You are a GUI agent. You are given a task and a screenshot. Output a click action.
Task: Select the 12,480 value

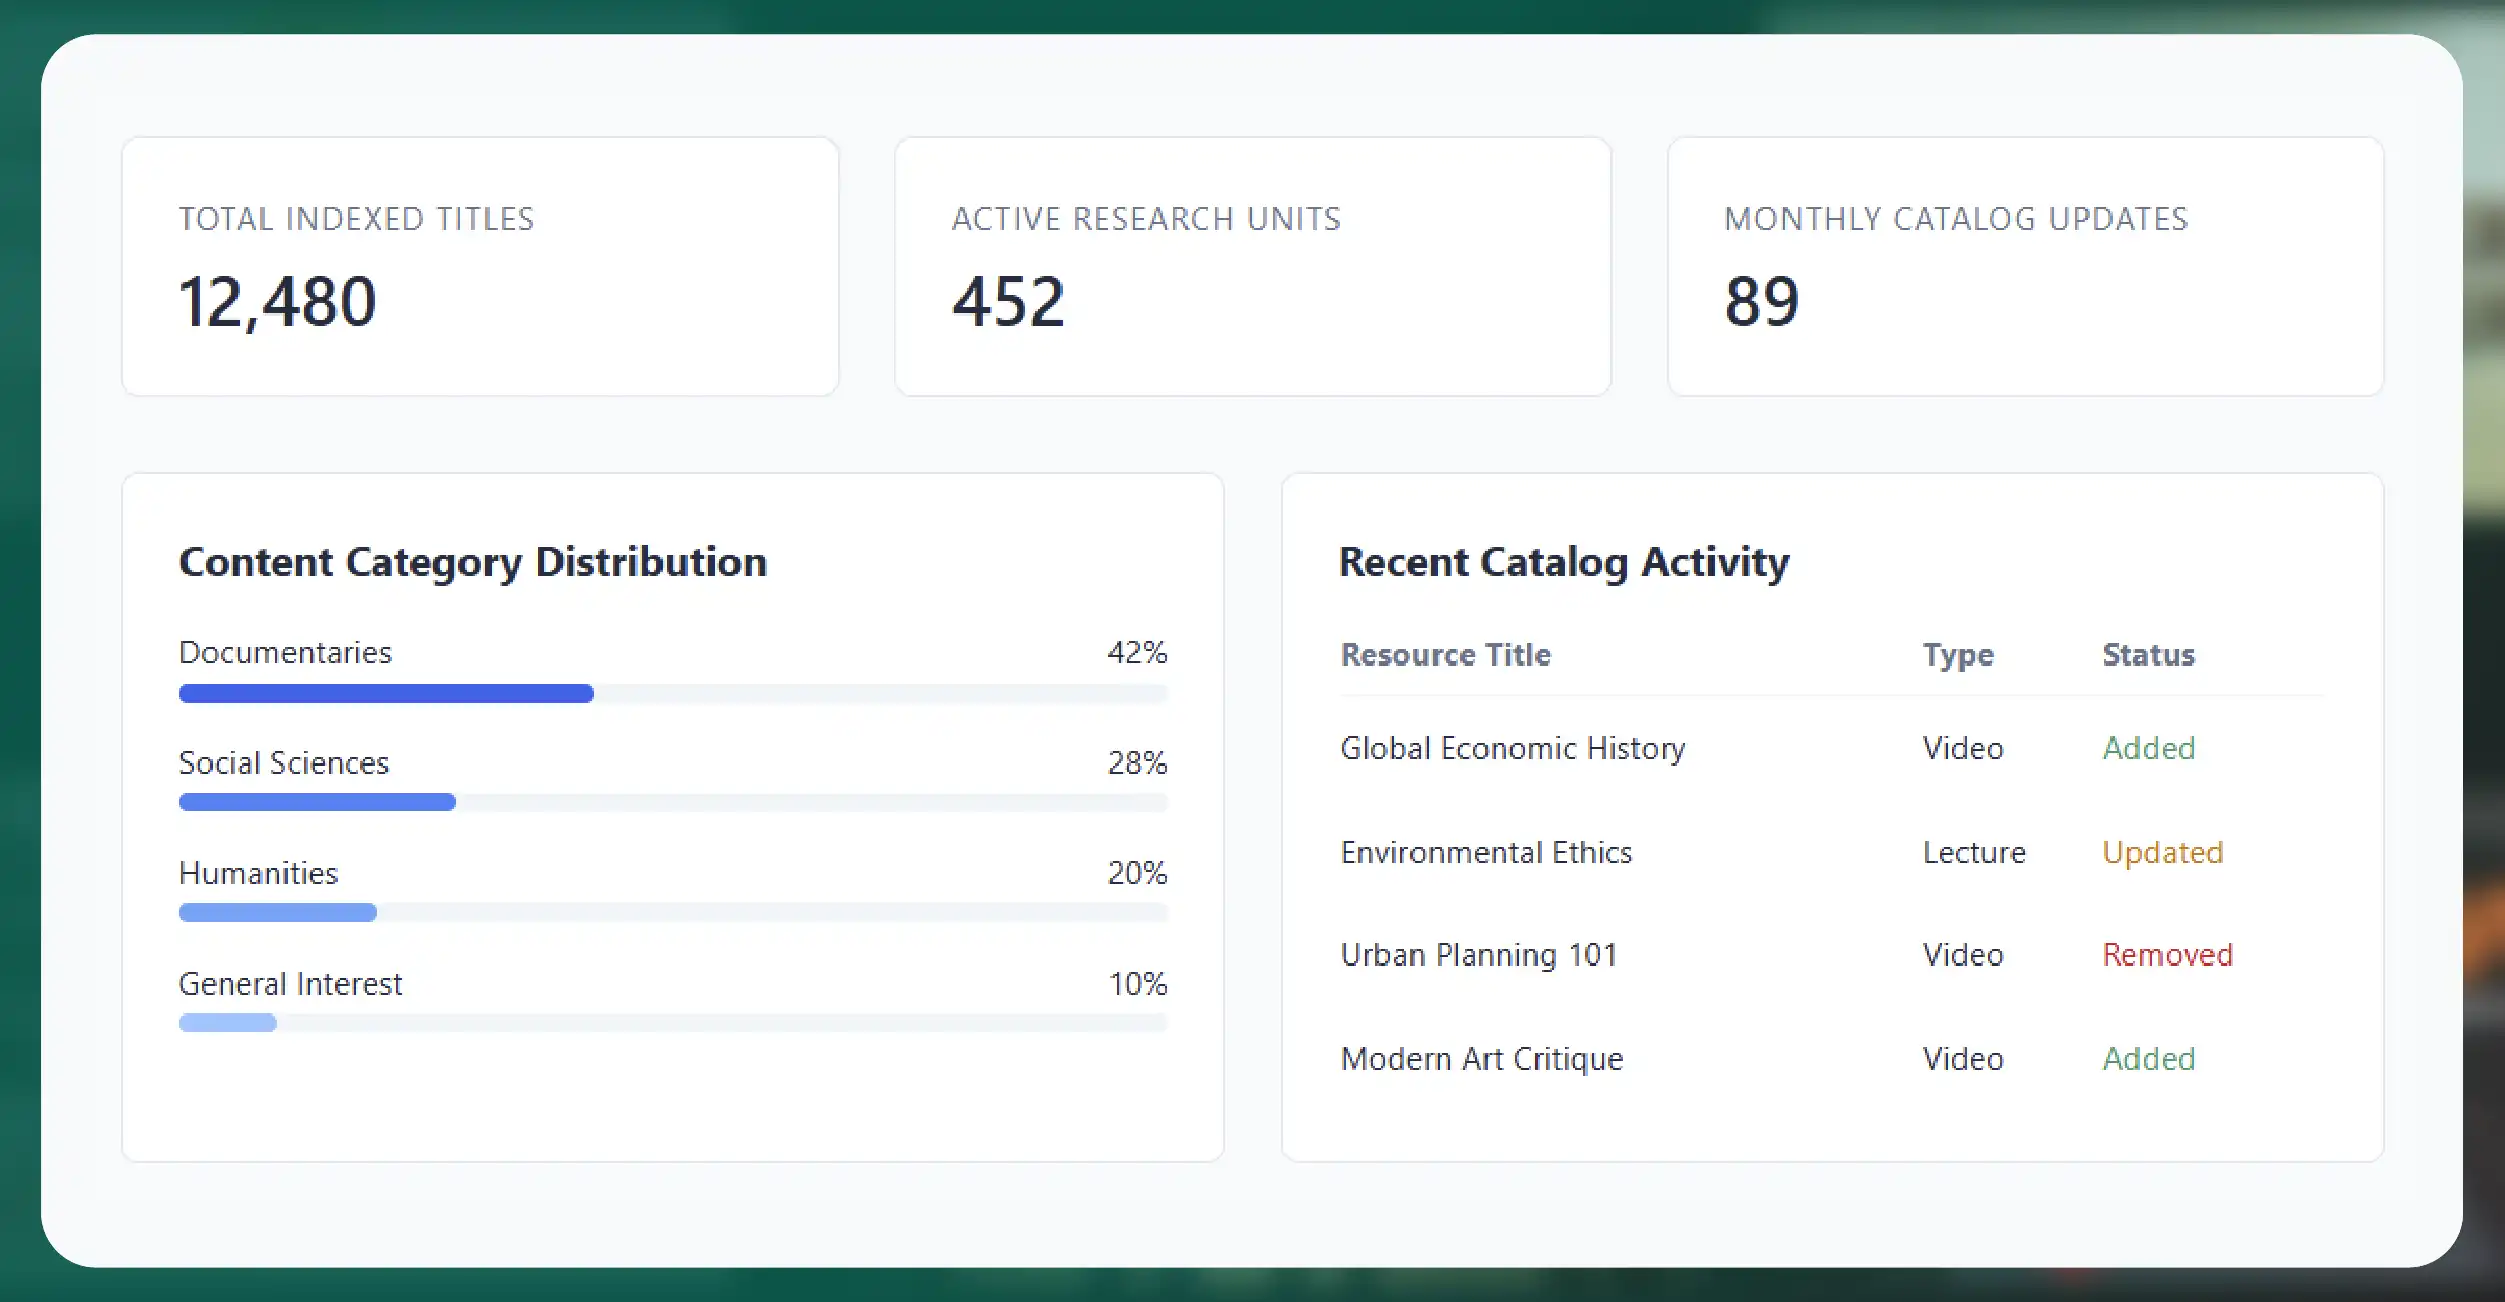pos(278,301)
